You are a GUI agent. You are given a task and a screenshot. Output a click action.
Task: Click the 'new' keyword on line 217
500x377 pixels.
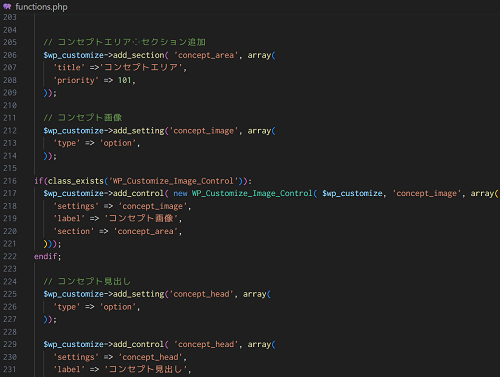pos(180,194)
